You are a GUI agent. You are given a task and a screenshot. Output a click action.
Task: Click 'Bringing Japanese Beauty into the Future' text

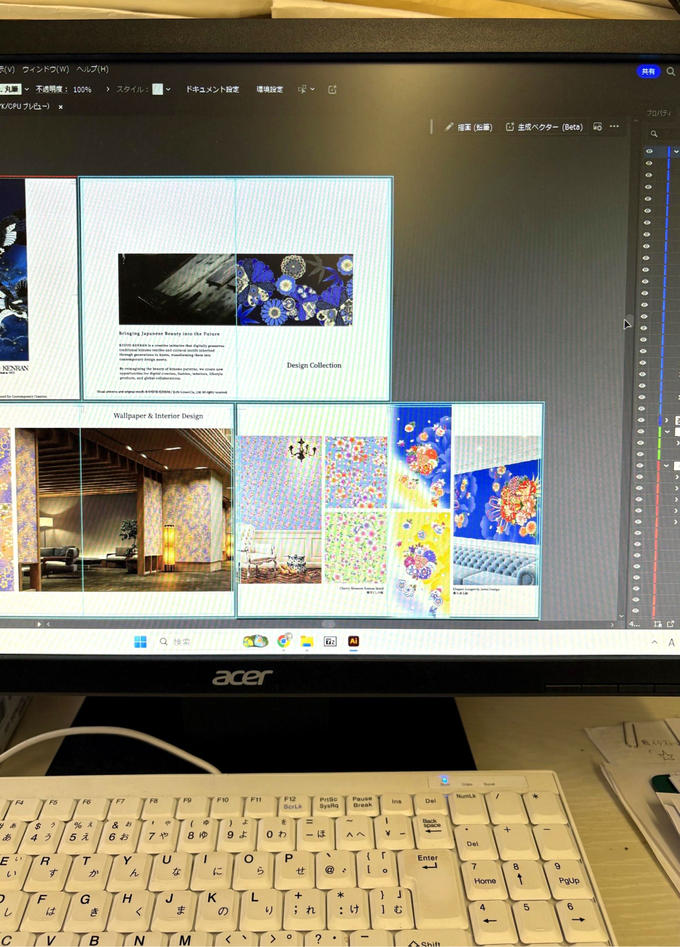coord(170,333)
